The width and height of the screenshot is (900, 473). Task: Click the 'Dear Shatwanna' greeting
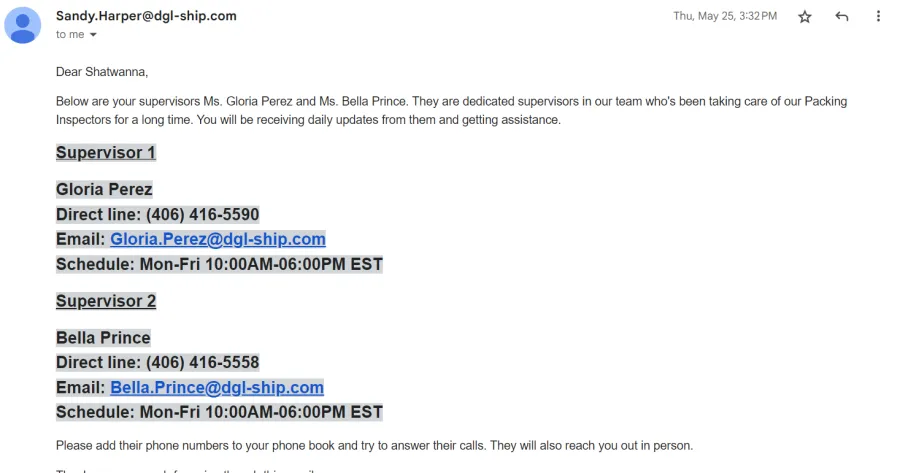pyautogui.click(x=102, y=72)
